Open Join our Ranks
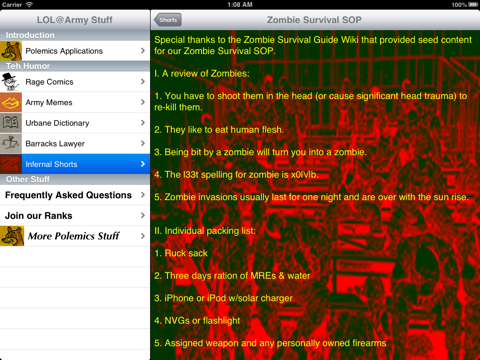This screenshot has height=360, width=480. click(75, 216)
